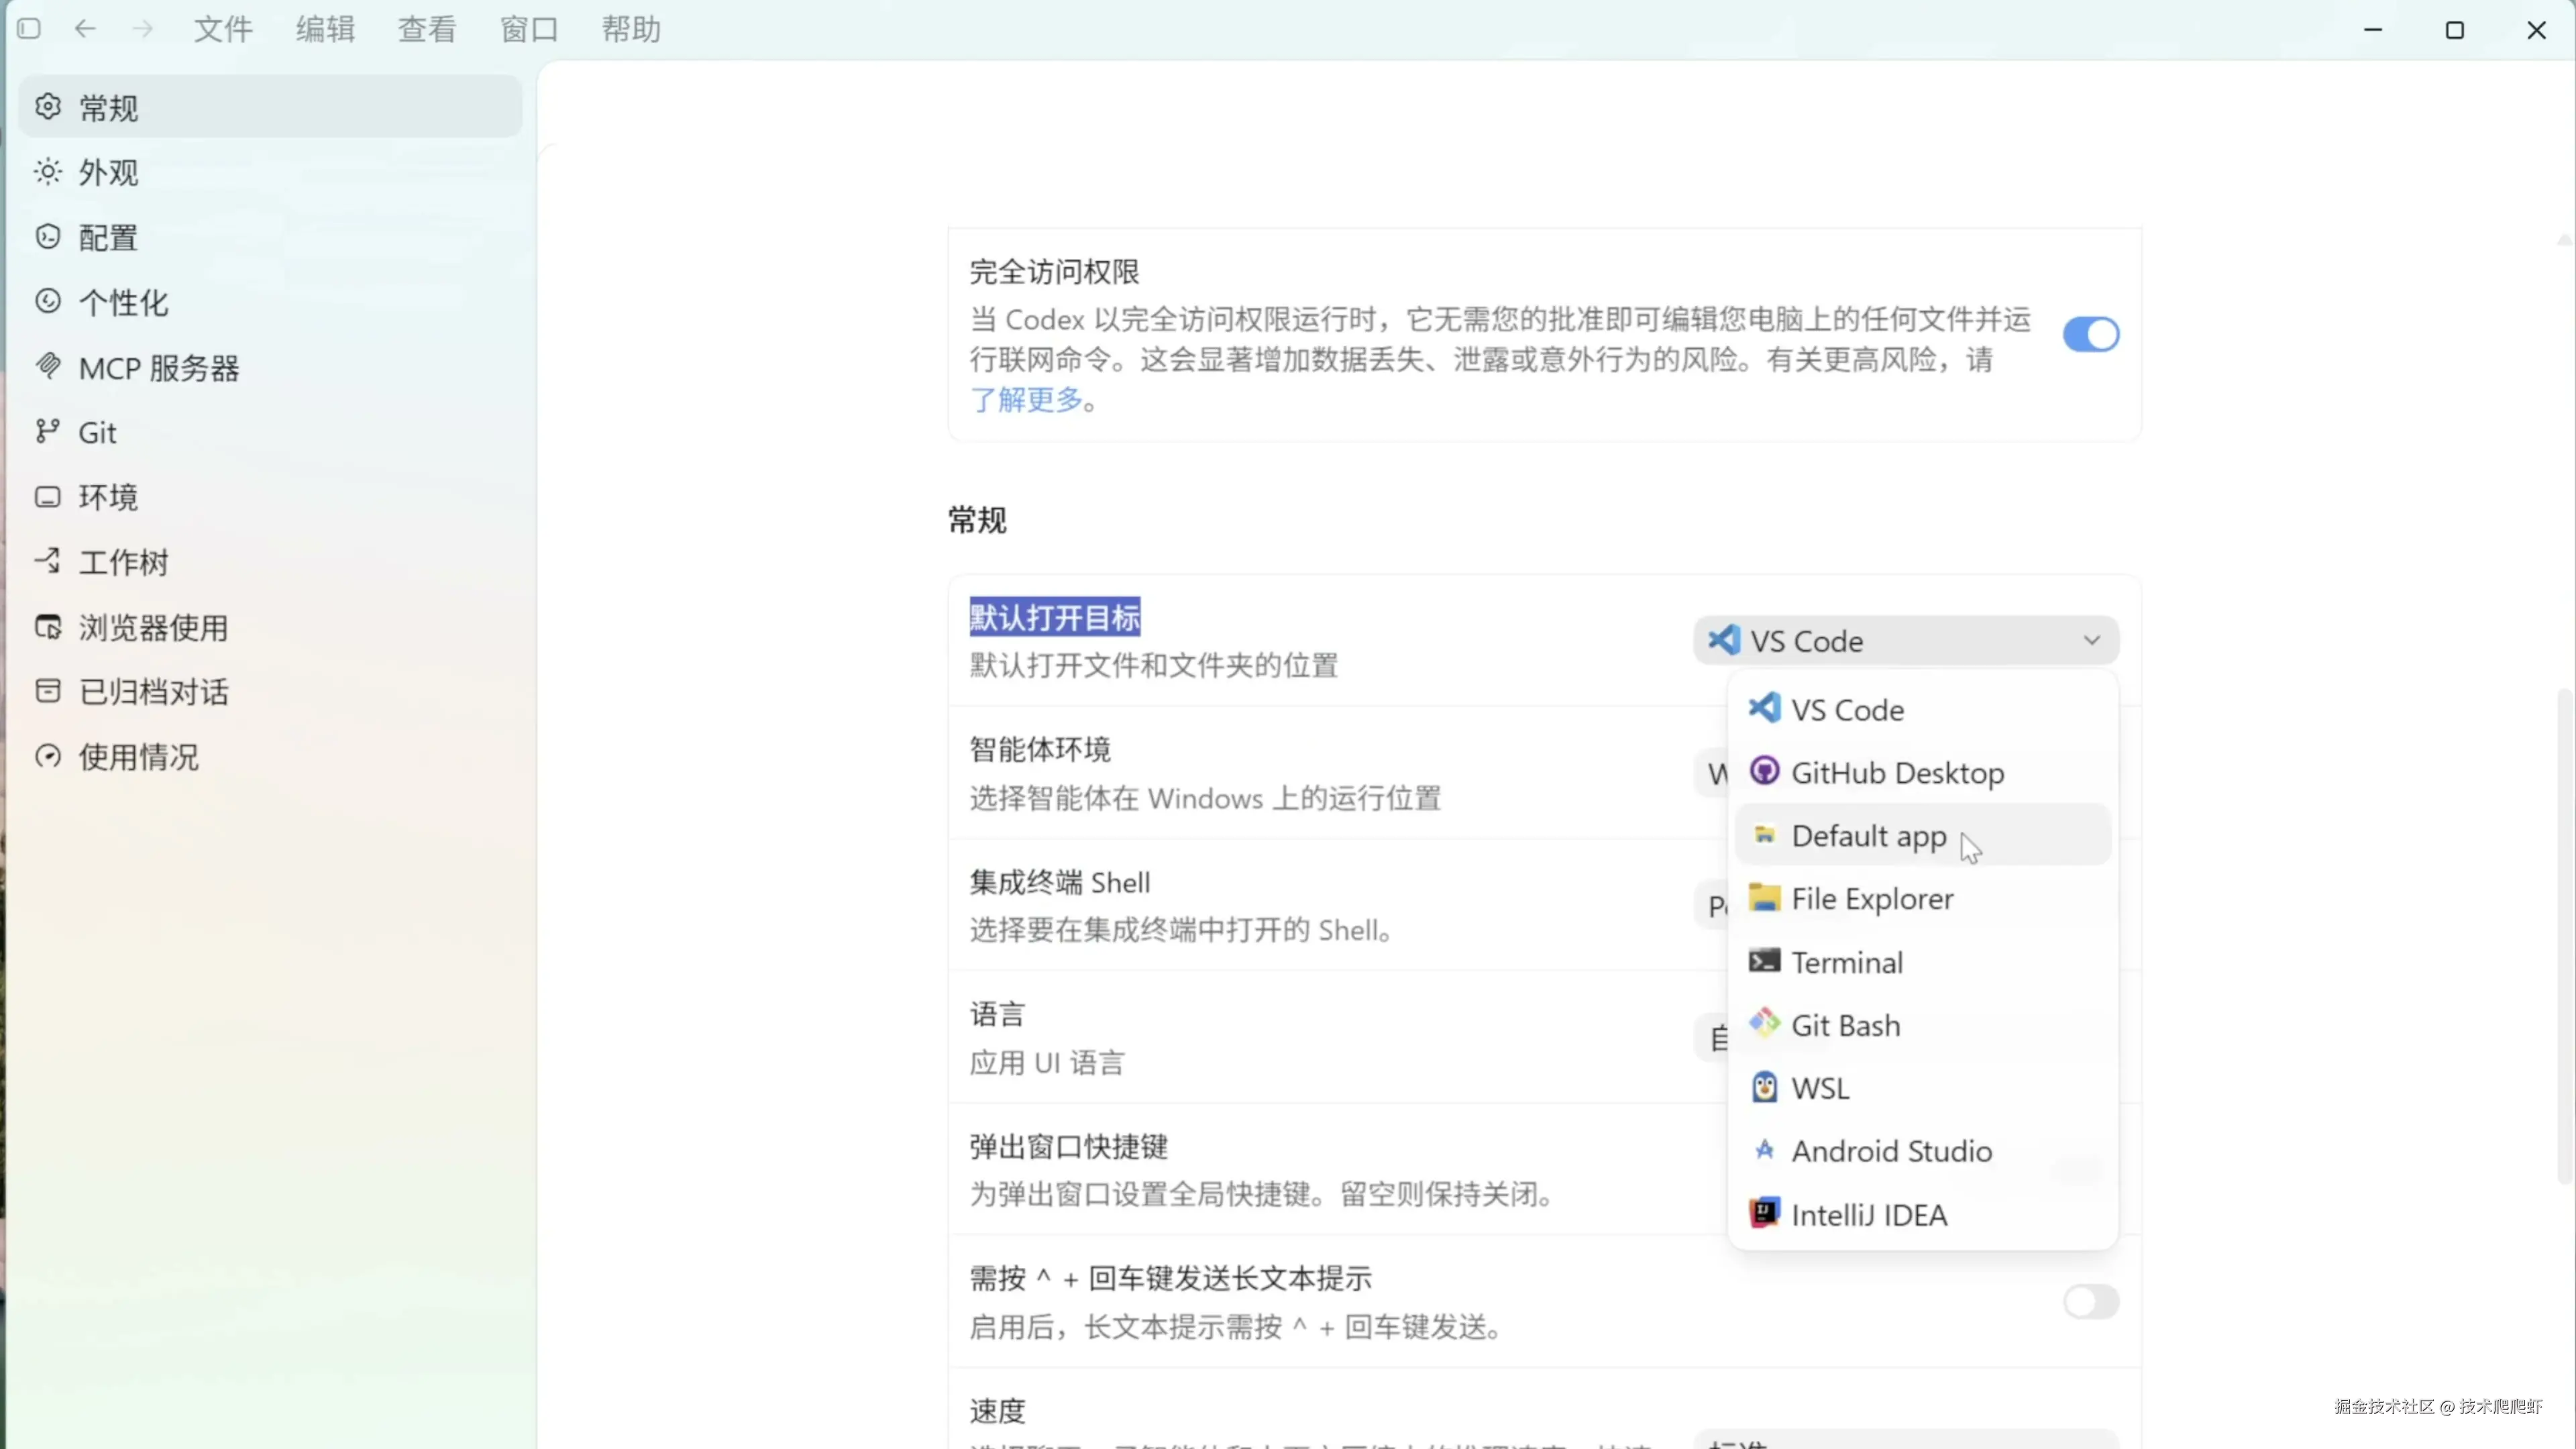Click the back navigation arrow
The image size is (2576, 1449).
click(x=85, y=29)
